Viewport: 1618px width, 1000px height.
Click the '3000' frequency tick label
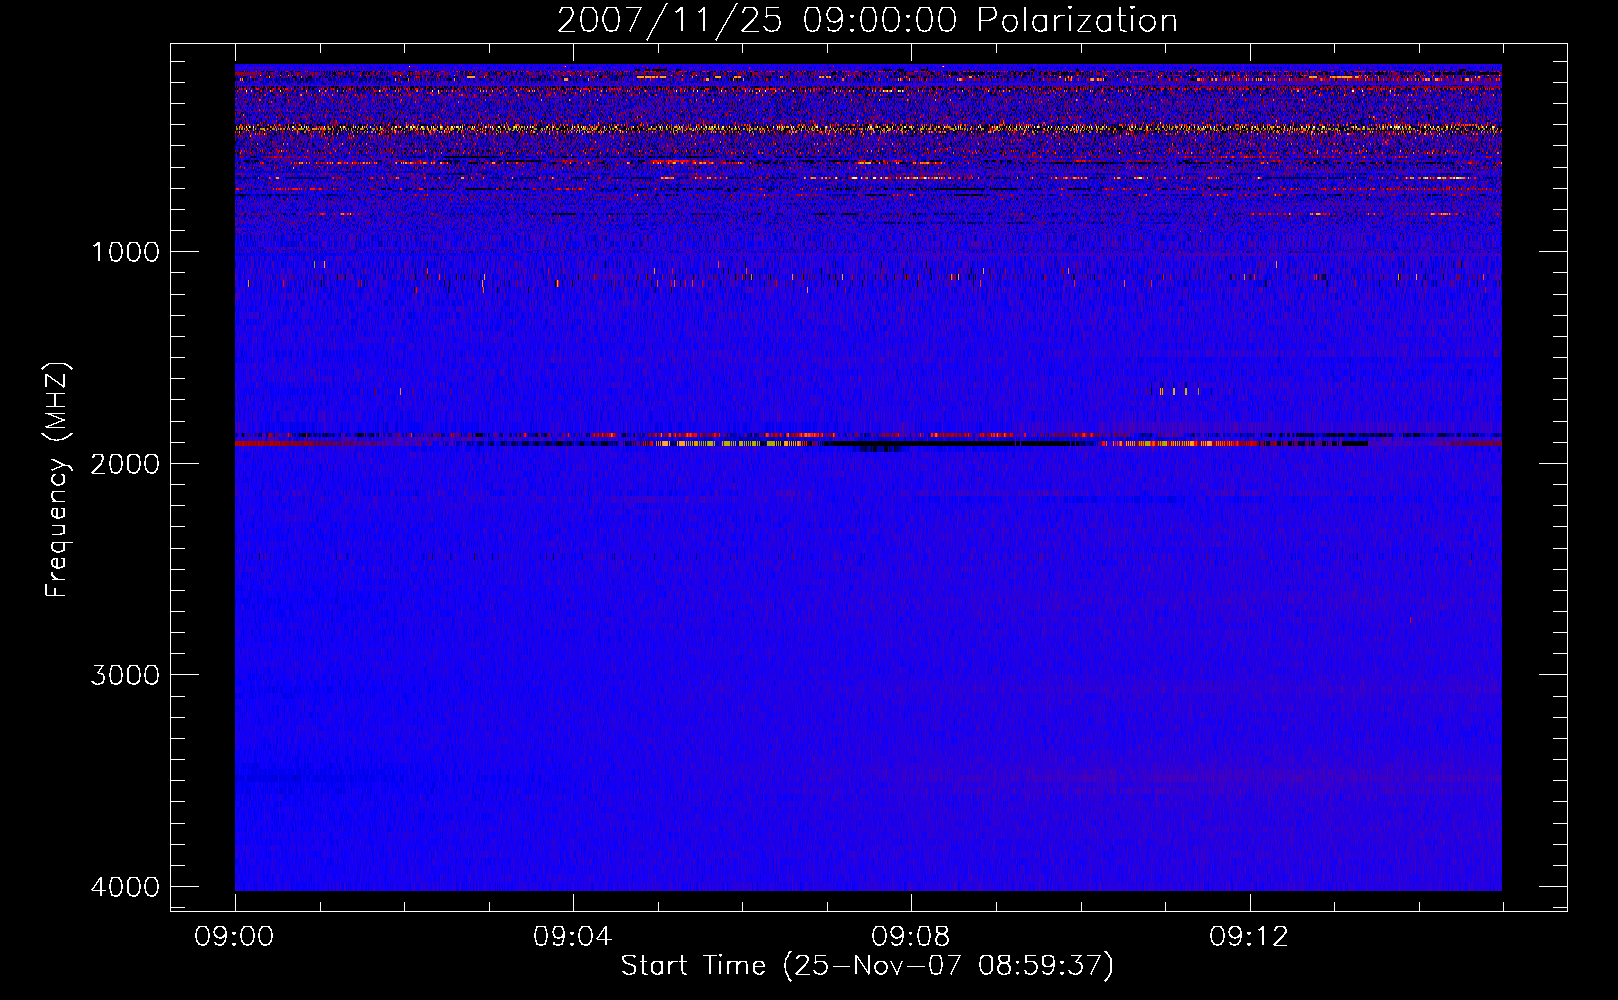point(125,675)
